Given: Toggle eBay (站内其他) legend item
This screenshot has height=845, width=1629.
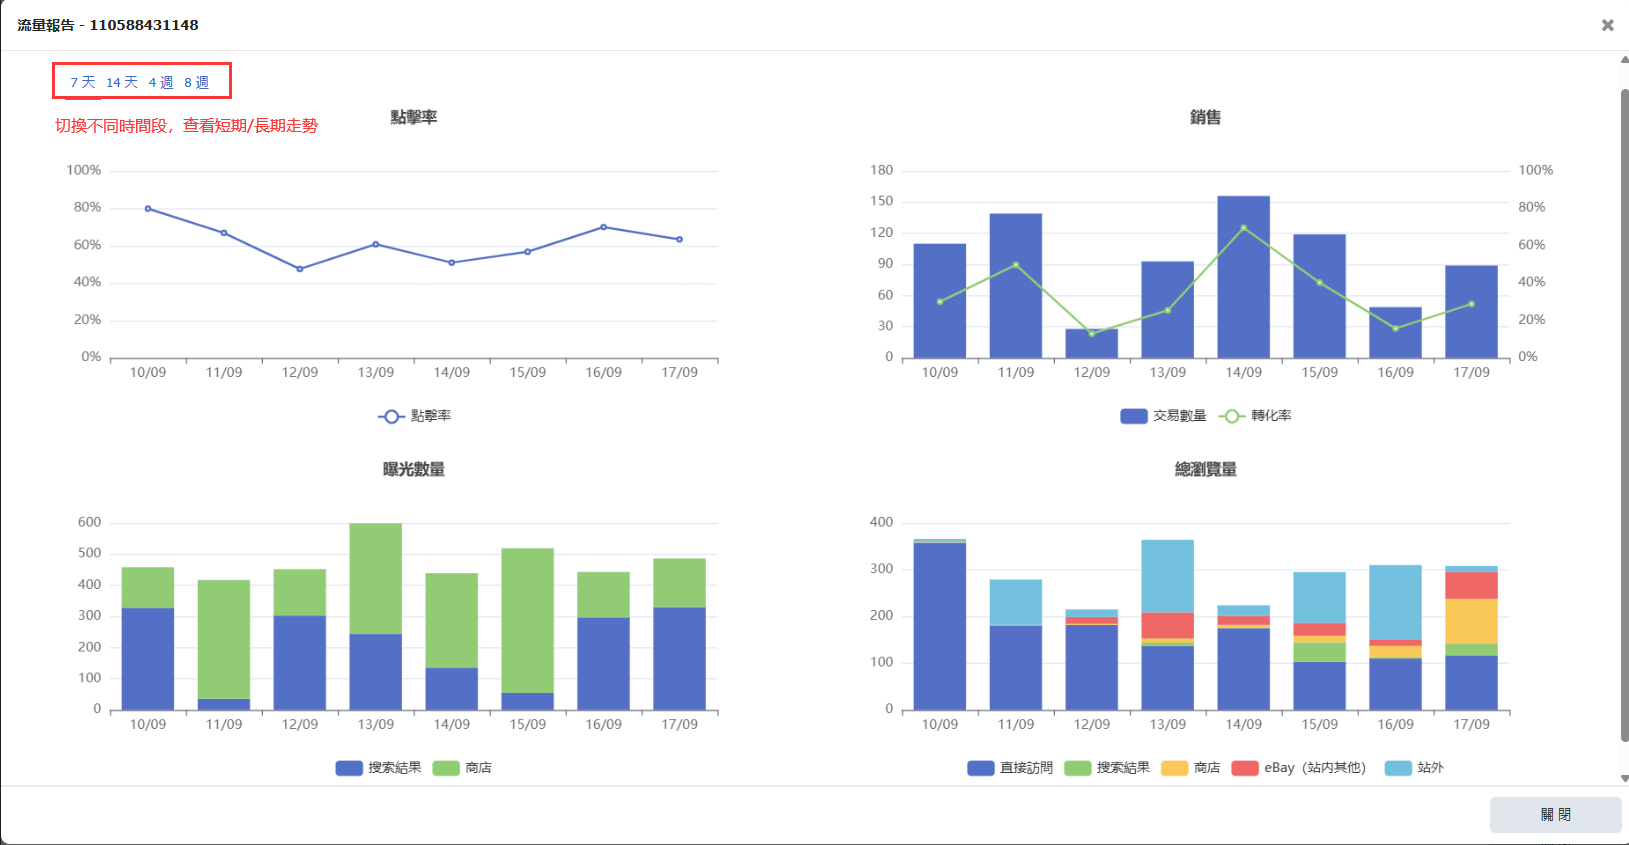Looking at the screenshot, I should pyautogui.click(x=1245, y=768).
